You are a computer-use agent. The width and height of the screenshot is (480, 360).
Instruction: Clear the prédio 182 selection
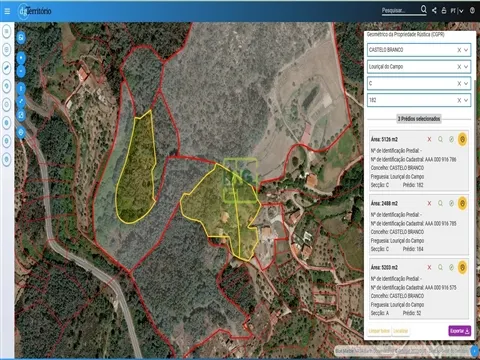459,100
